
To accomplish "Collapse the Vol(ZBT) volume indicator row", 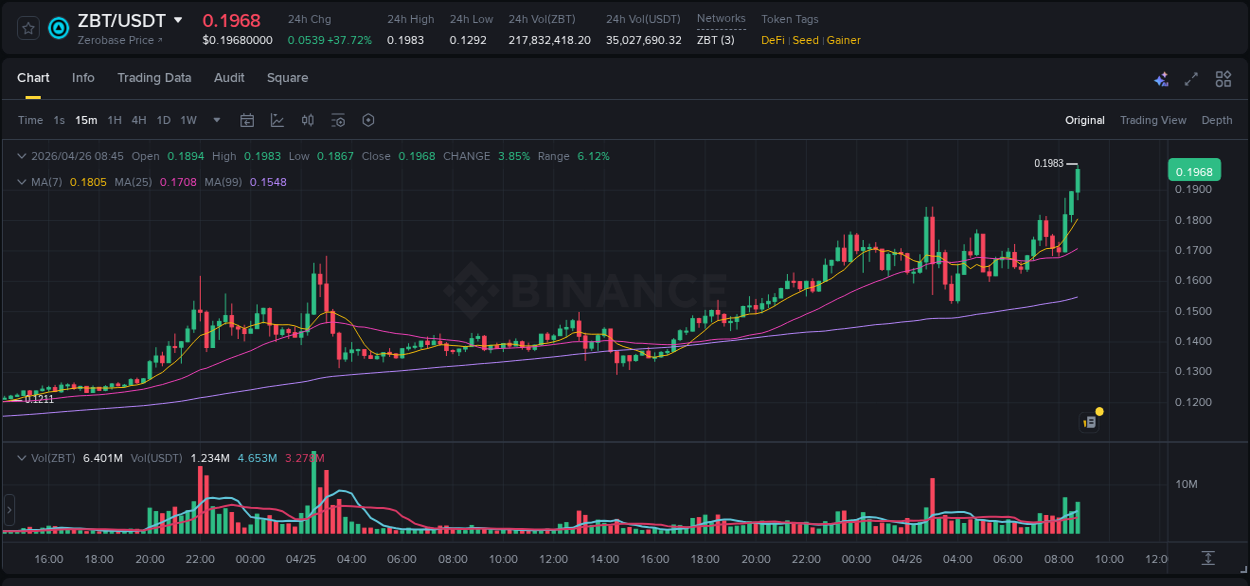I will (21, 458).
